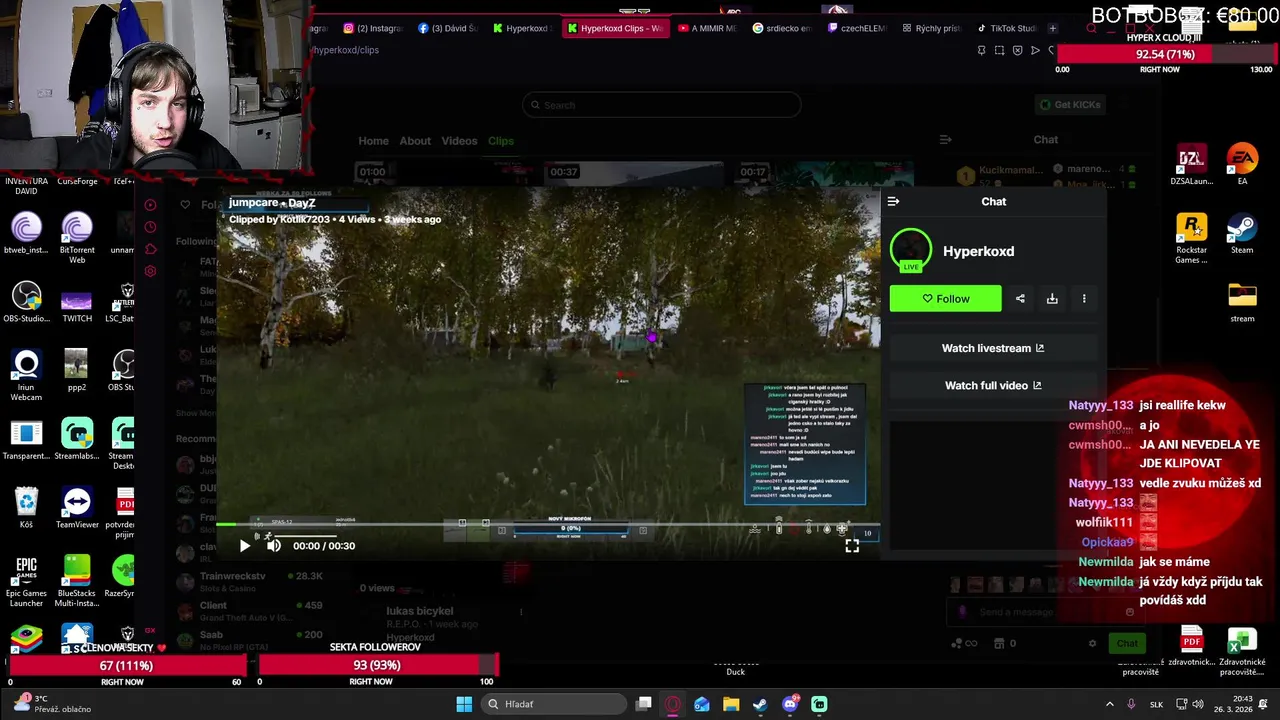Seek on the clip progress bar

[548, 524]
